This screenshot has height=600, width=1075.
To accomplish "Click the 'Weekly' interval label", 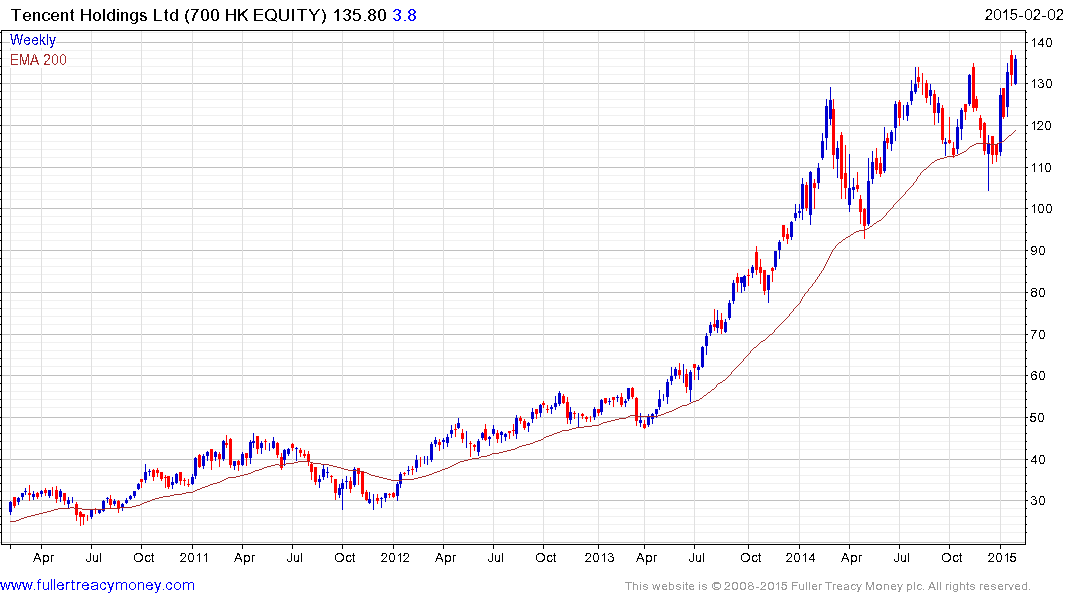I will [x=33, y=40].
